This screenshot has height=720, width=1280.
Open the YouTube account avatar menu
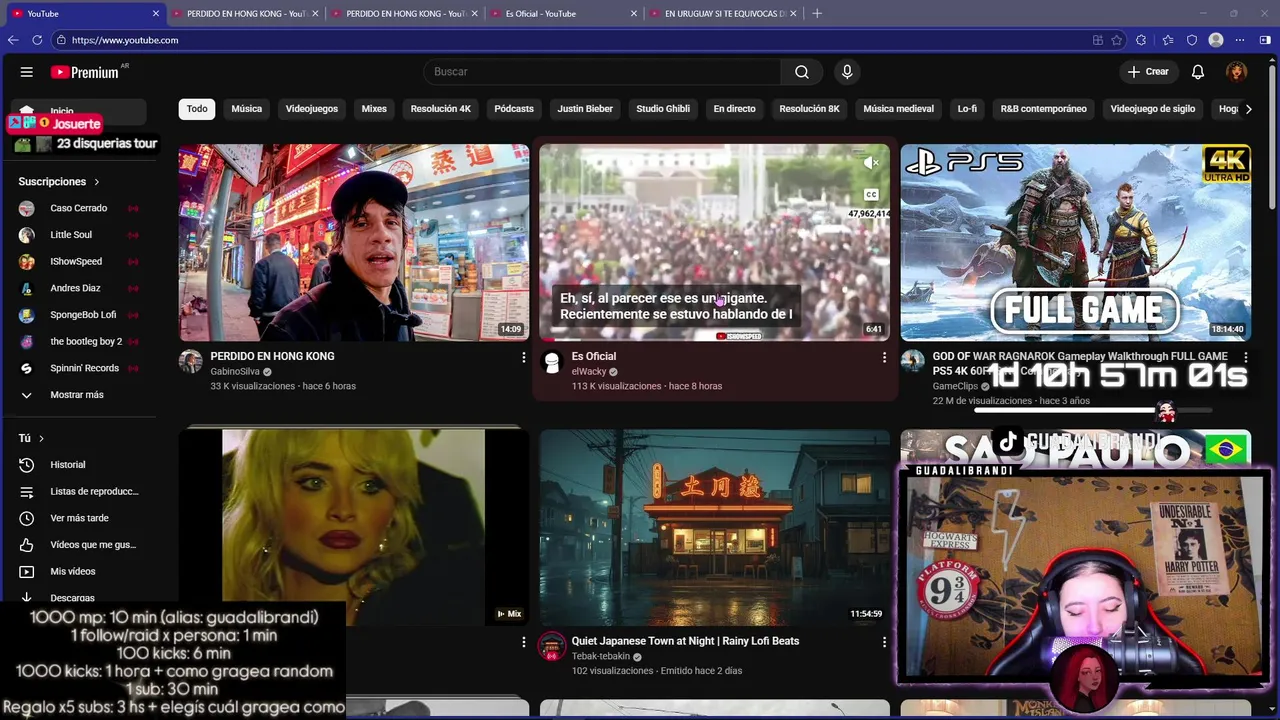tap(1237, 72)
